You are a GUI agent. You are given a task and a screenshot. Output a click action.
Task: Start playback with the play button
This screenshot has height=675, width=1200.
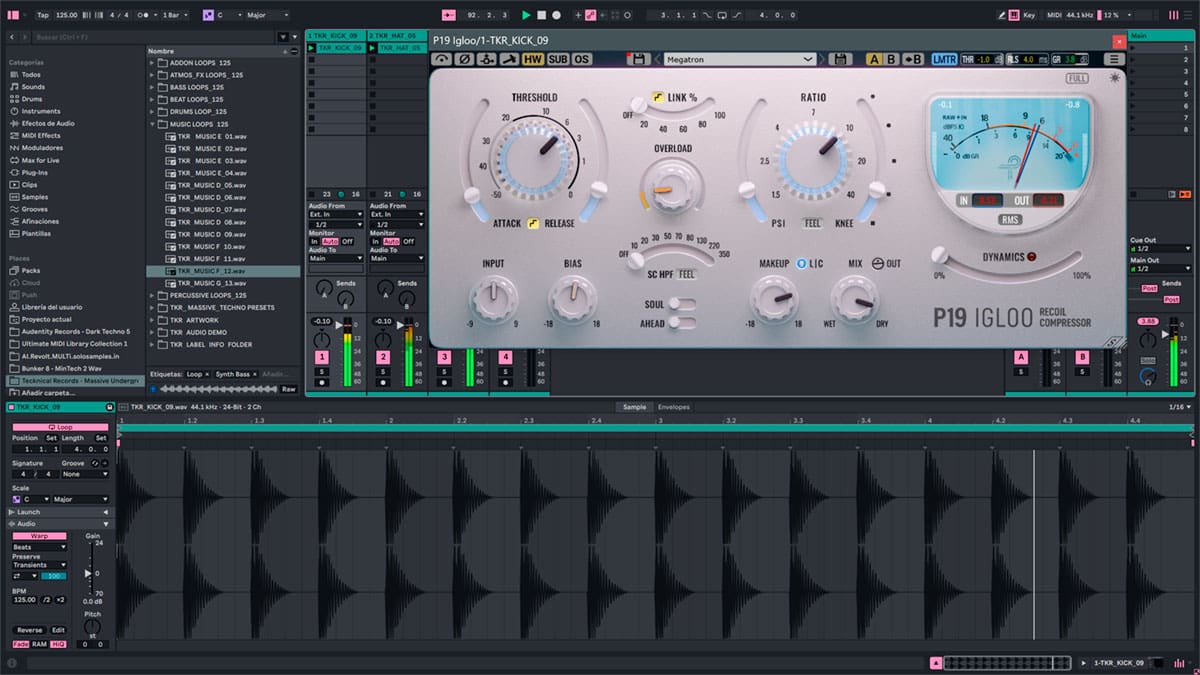click(x=526, y=15)
